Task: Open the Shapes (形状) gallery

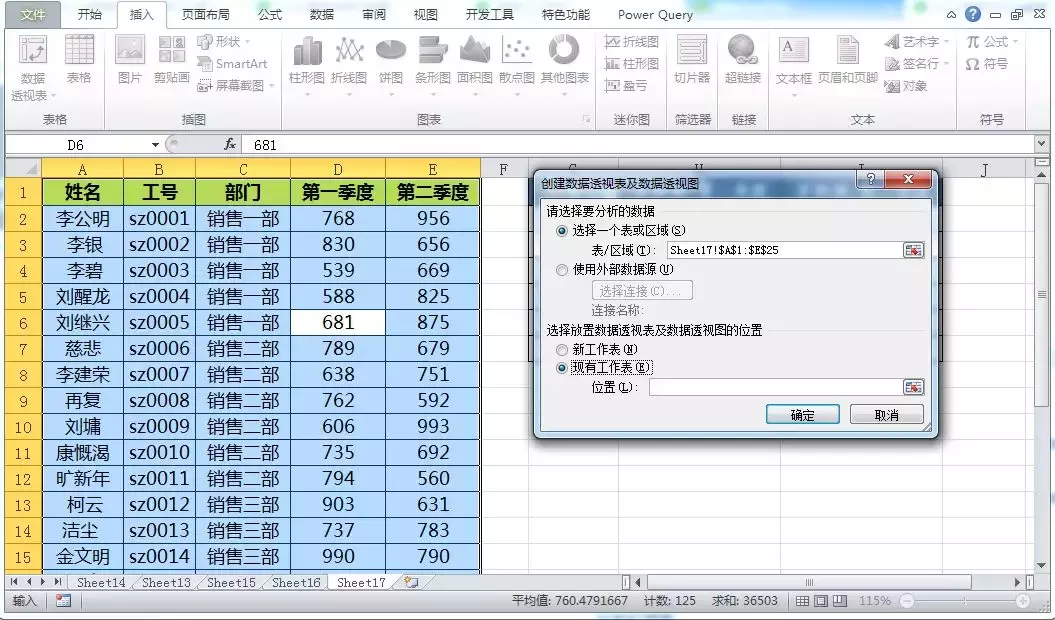Action: click(223, 42)
